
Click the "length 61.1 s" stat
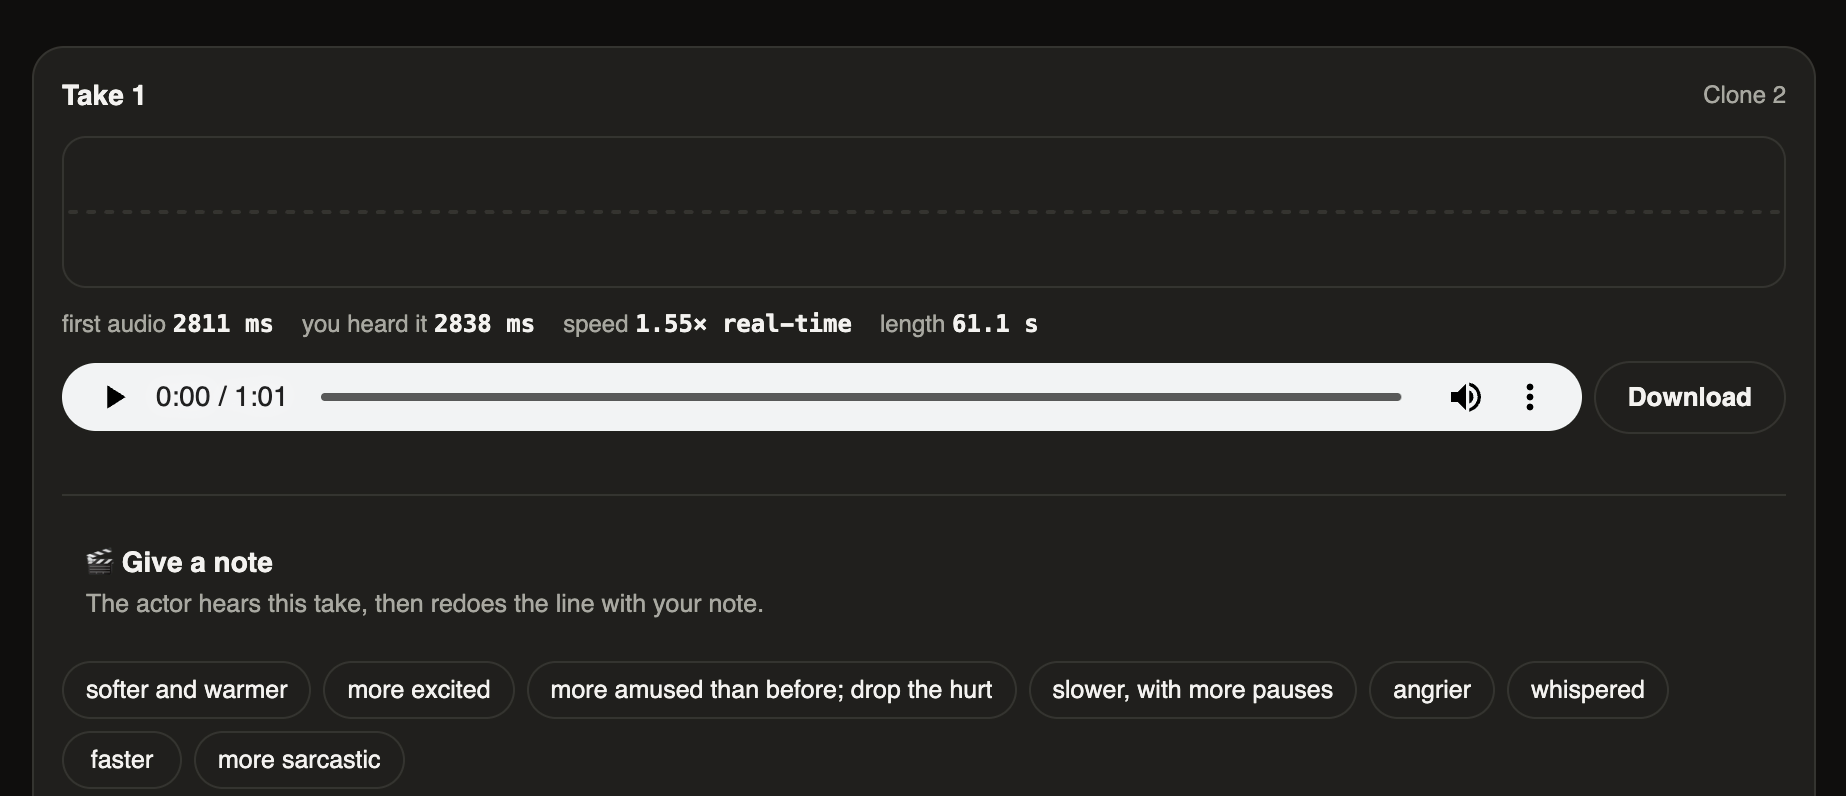coord(959,324)
